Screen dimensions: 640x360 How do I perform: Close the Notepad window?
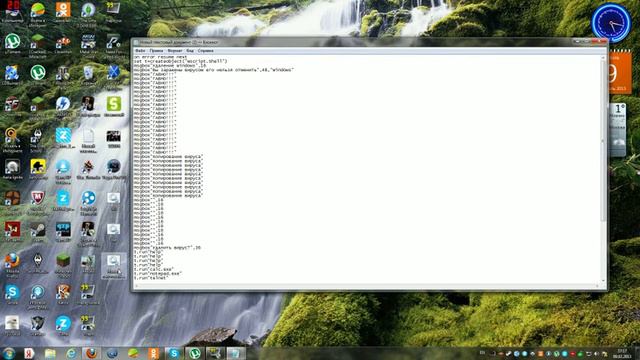[x=600, y=41]
